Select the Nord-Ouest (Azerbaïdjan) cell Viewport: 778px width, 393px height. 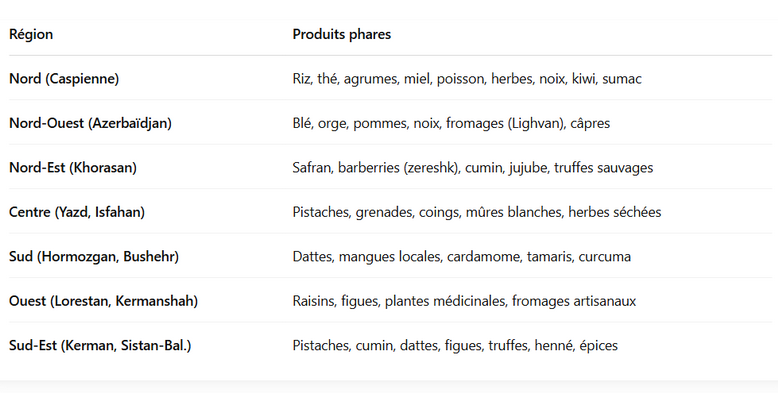coord(90,123)
